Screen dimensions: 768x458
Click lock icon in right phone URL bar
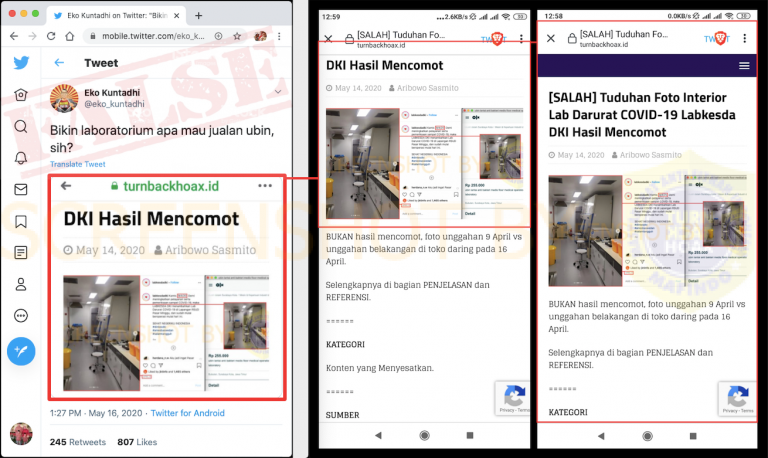[572, 38]
